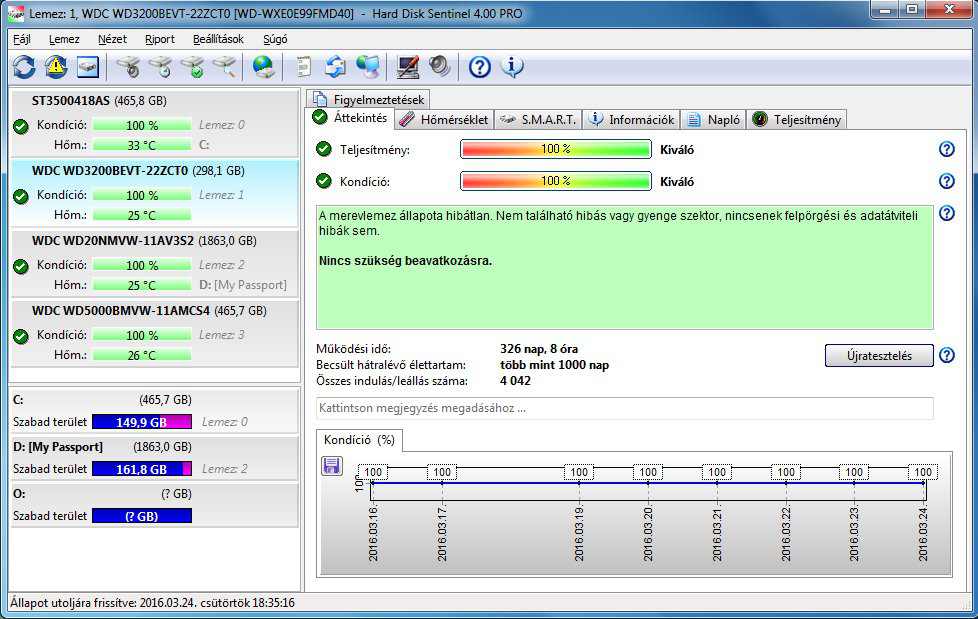This screenshot has width=978, height=619.
Task: Open the Nézet menu
Action: (112, 39)
